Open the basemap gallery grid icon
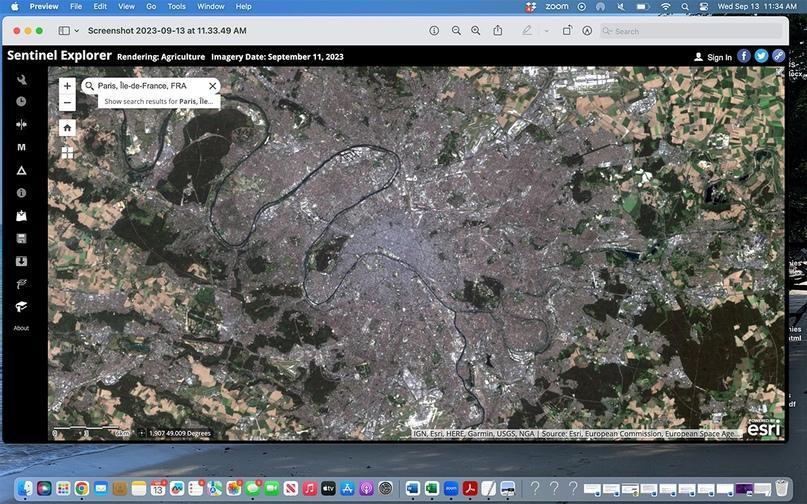This screenshot has height=504, width=807. (x=67, y=152)
